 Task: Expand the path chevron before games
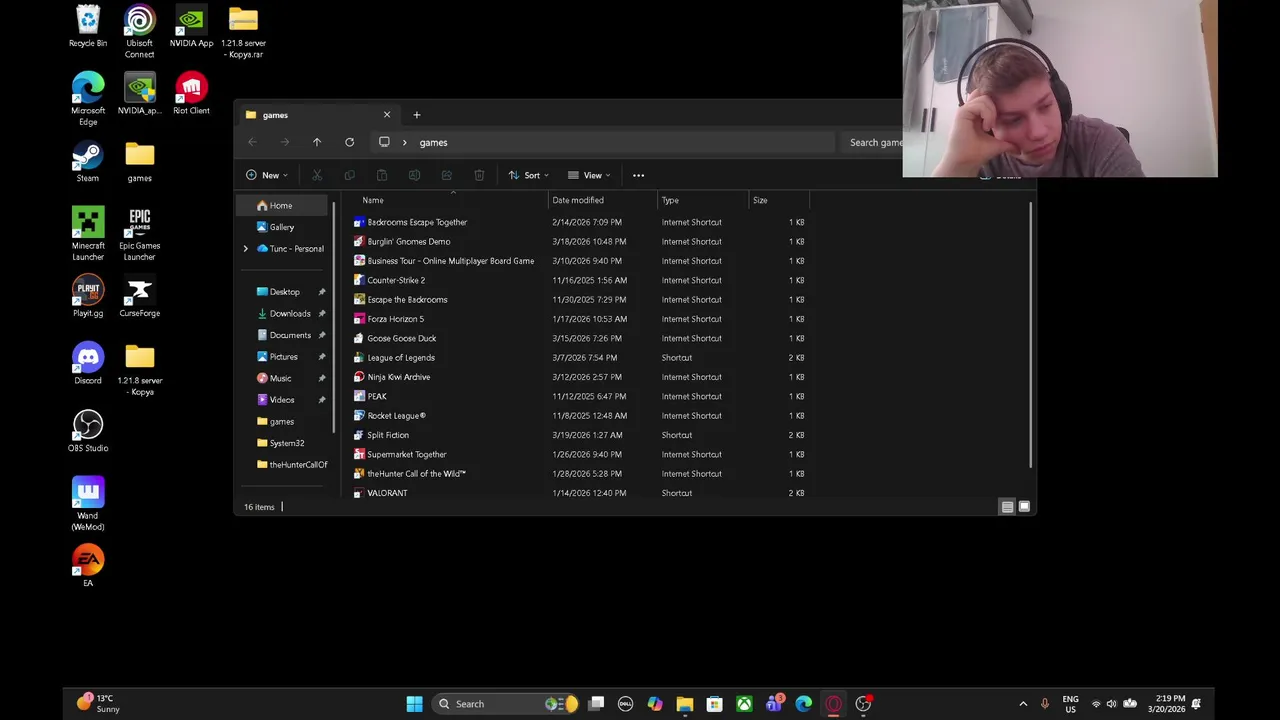click(x=404, y=142)
